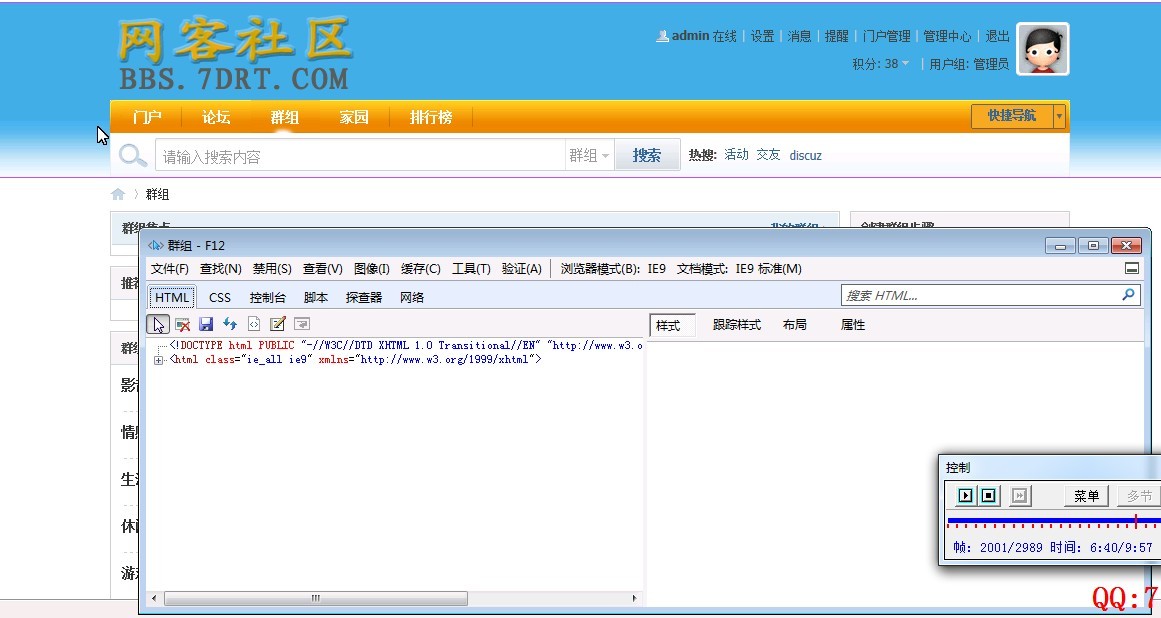The image size is (1161, 618).
Task: Switch to the HTML tab
Action: (x=172, y=298)
